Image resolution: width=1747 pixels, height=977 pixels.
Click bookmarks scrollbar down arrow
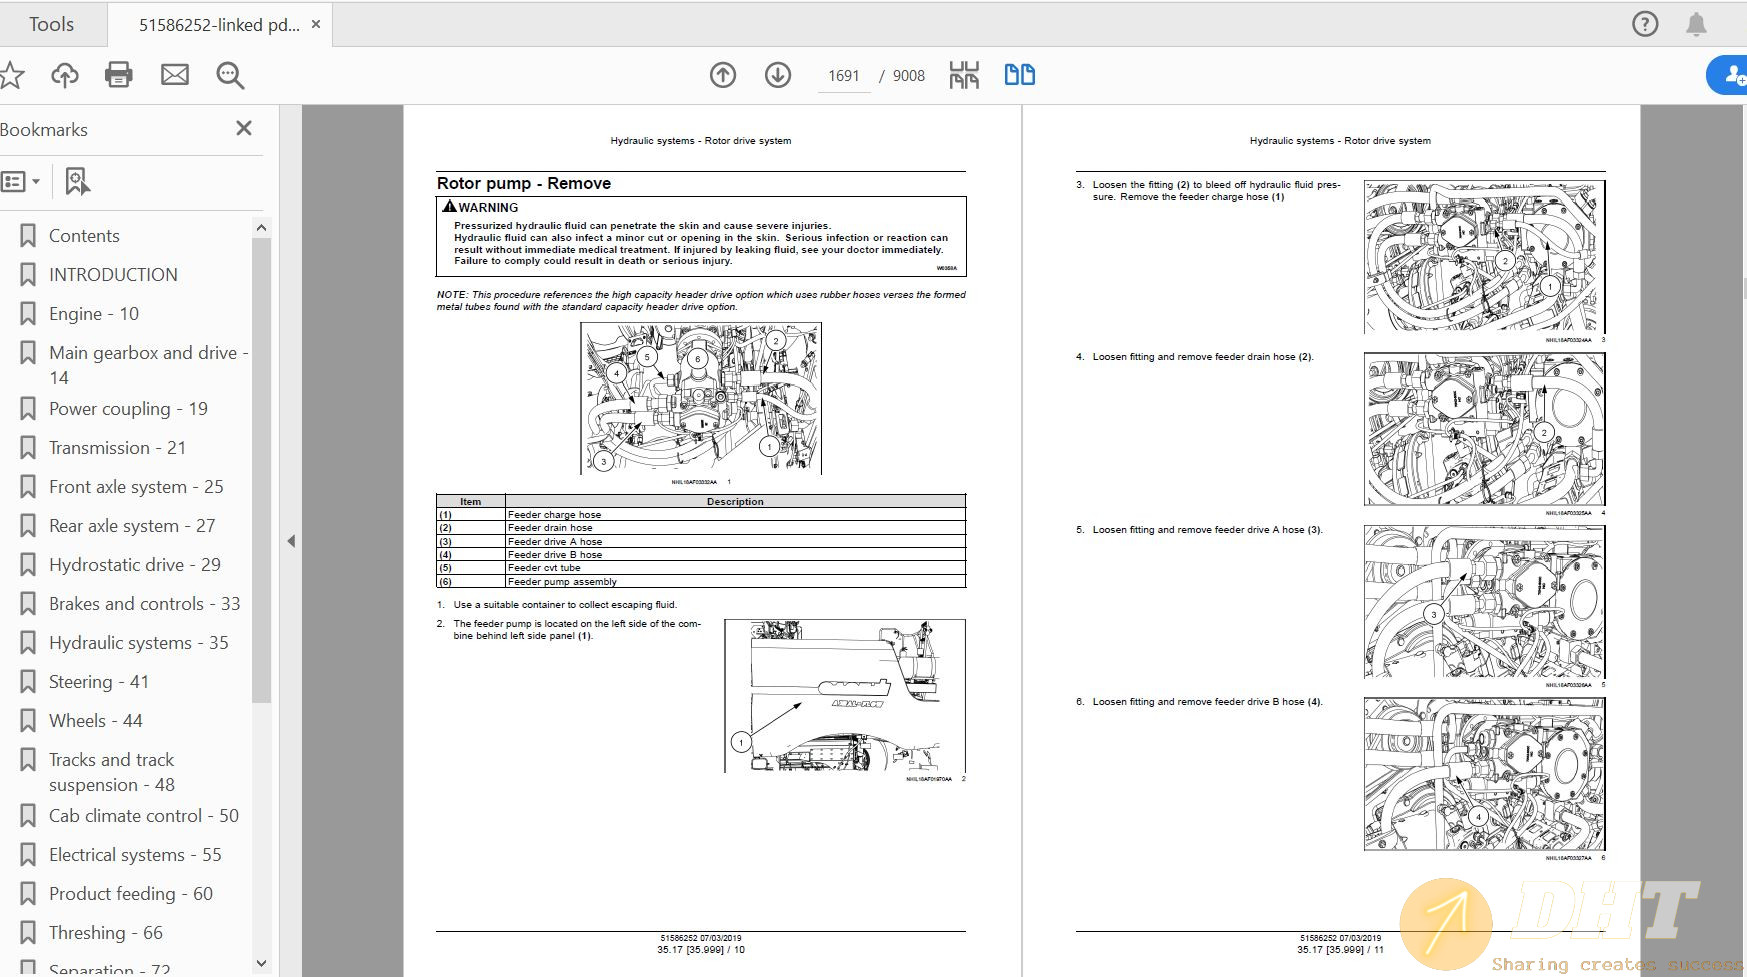coord(262,964)
